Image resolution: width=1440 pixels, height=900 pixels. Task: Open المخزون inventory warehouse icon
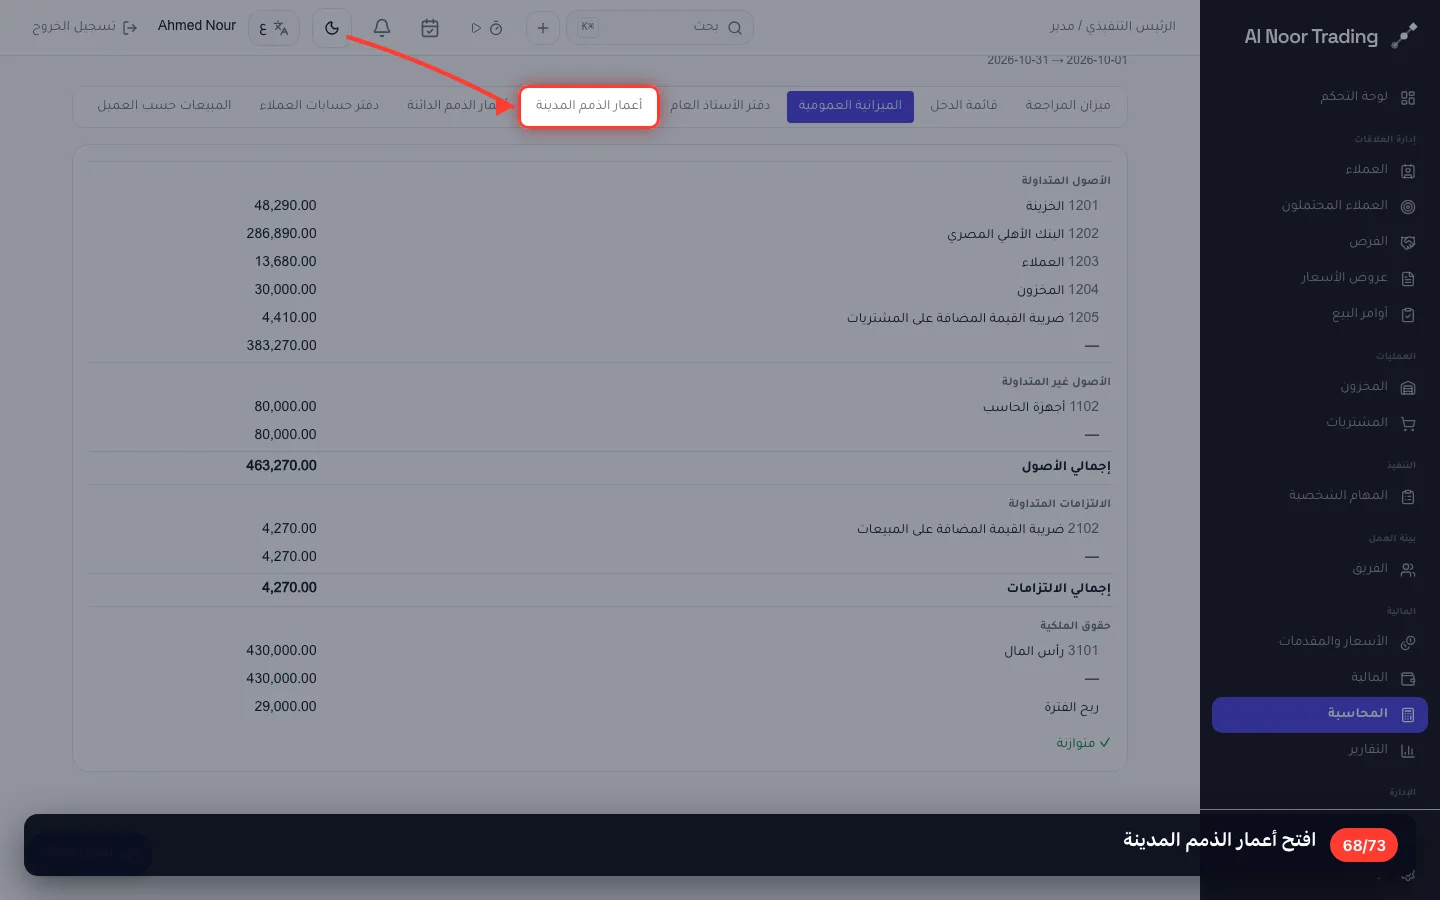1408,387
